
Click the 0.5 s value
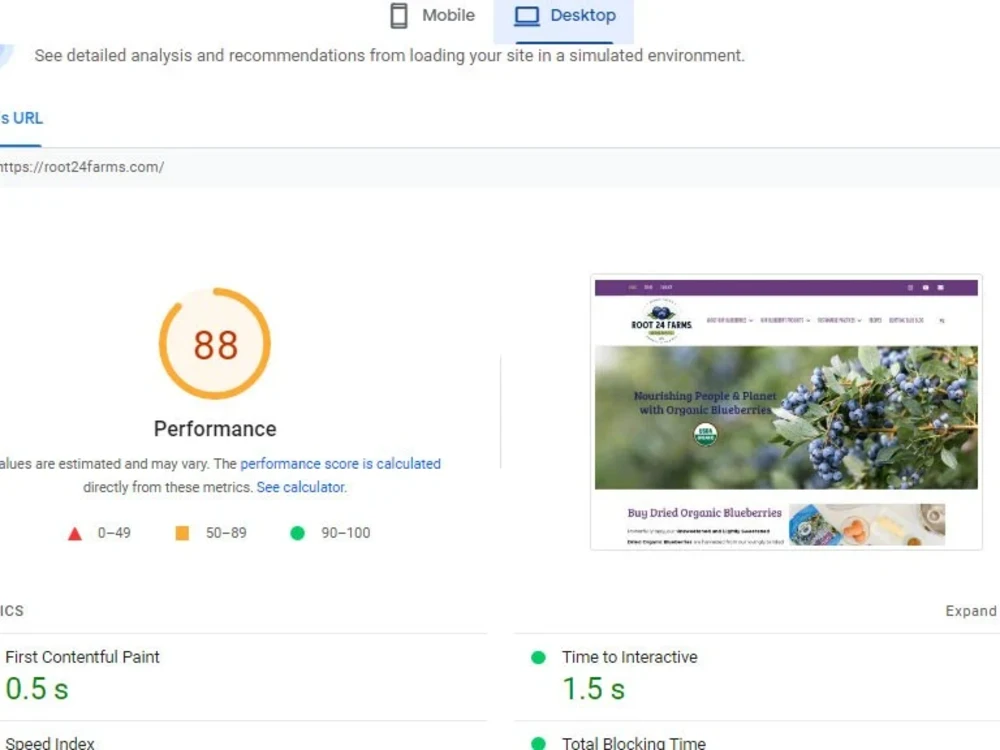coord(37,689)
